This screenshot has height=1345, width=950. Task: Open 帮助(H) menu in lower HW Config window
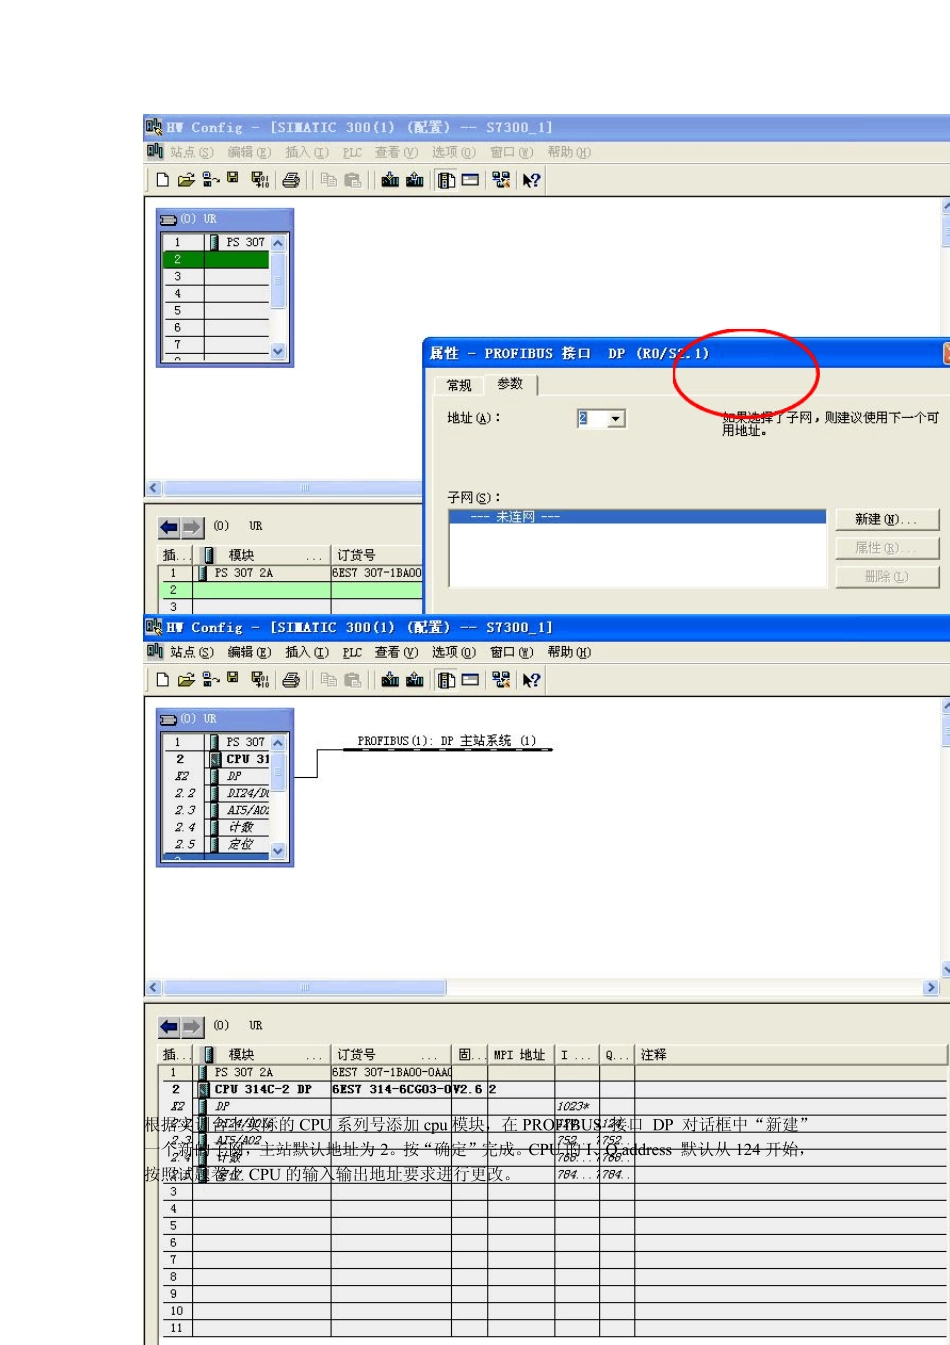click(569, 652)
